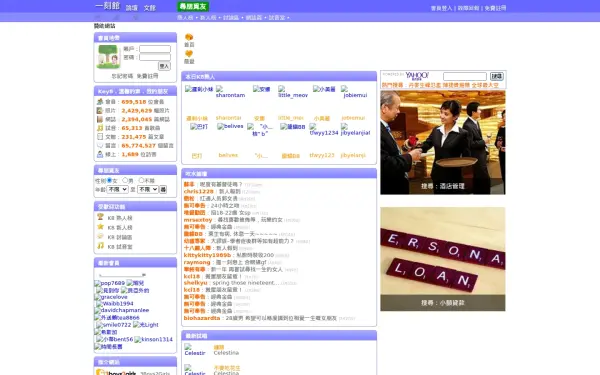The width and height of the screenshot is (600, 375).
Task: Click the small friend search submit button
Action: click(163, 189)
